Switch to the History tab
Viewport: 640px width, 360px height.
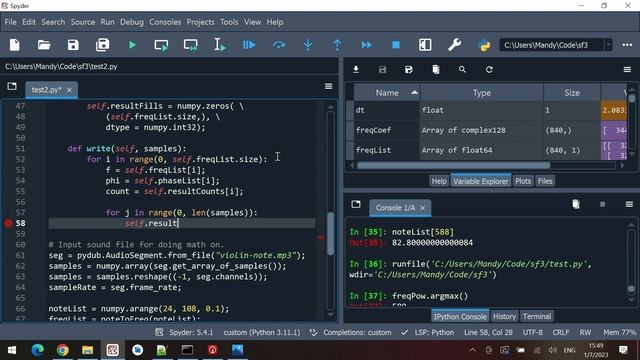click(x=504, y=316)
